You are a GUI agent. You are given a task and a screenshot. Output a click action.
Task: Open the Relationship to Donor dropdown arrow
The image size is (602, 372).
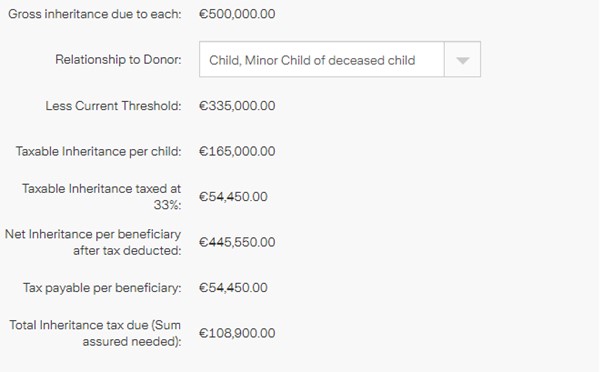tap(462, 60)
